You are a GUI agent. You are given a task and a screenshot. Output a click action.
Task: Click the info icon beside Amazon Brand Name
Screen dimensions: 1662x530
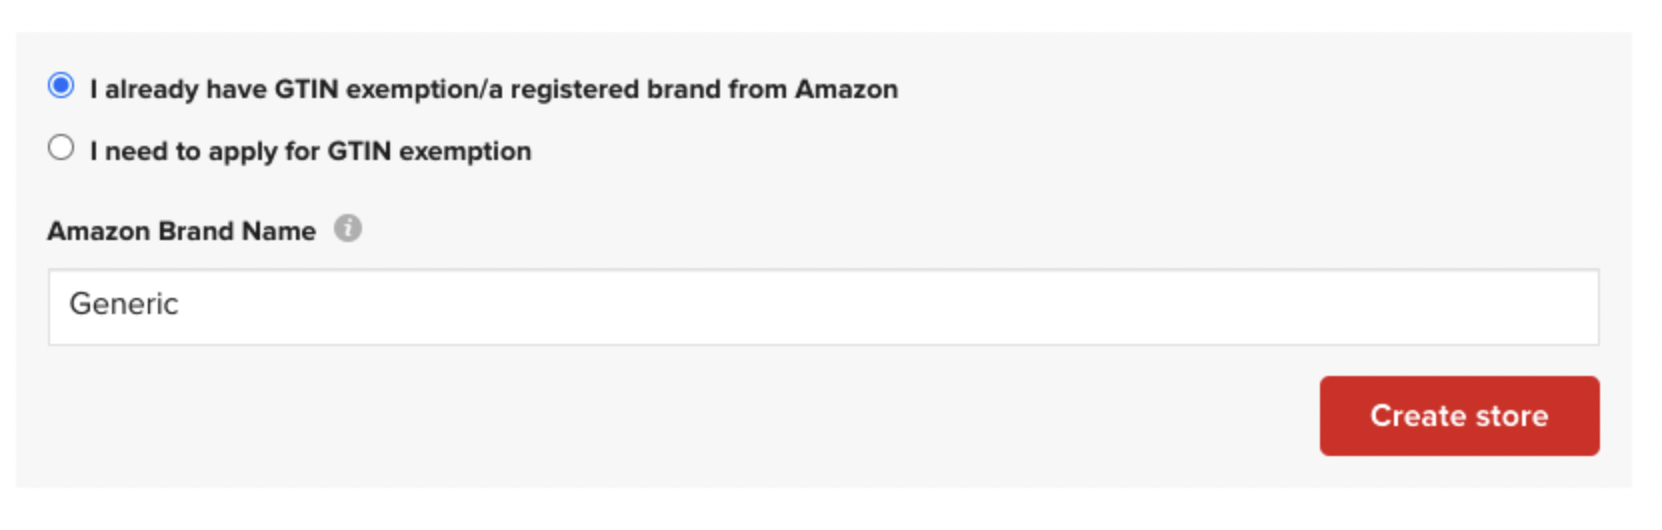pos(347,229)
